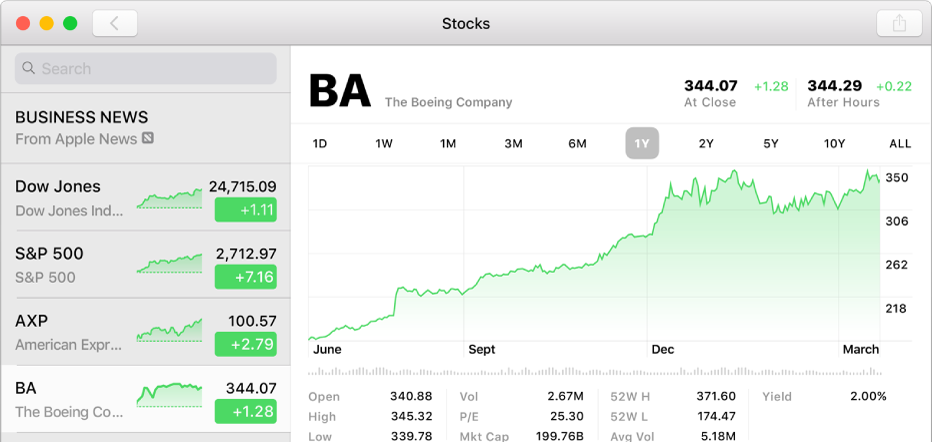Select the 1D chart range tab
Image resolution: width=934 pixels, height=442 pixels.
pos(320,144)
